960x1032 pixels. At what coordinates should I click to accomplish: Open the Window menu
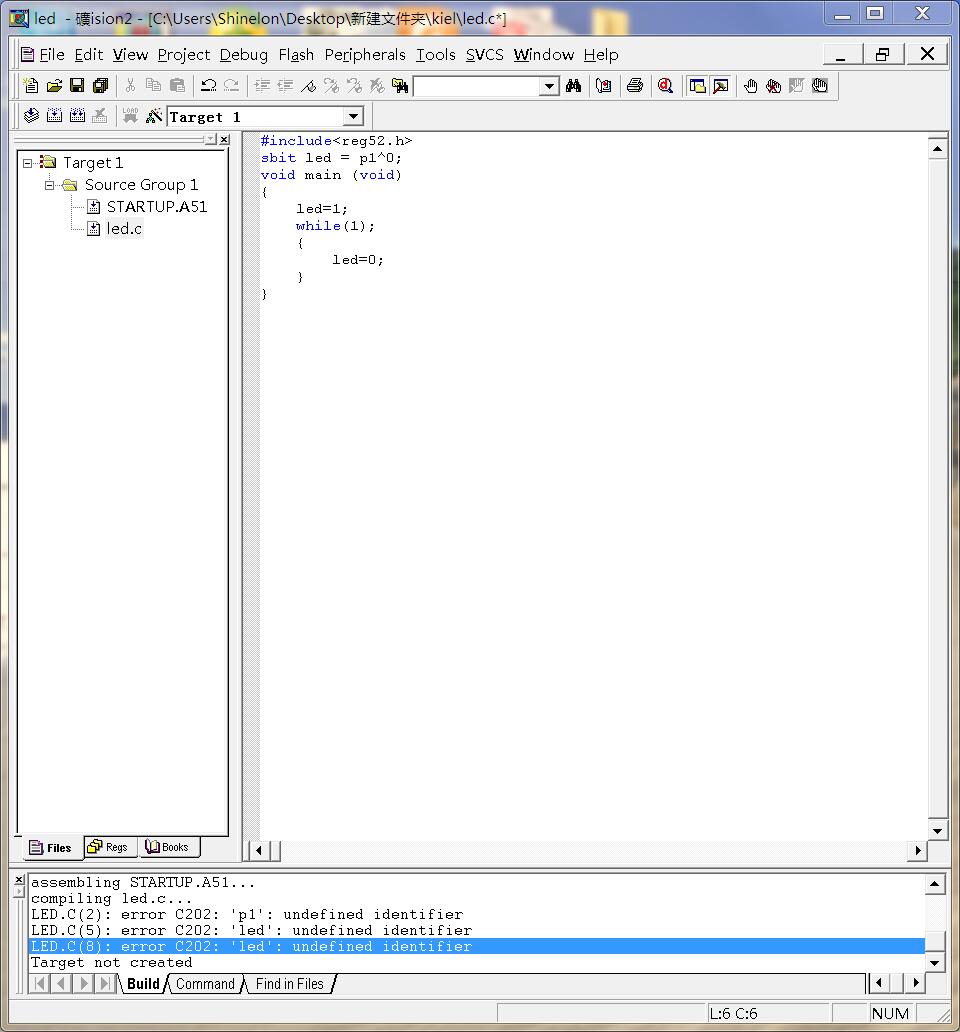click(x=543, y=55)
